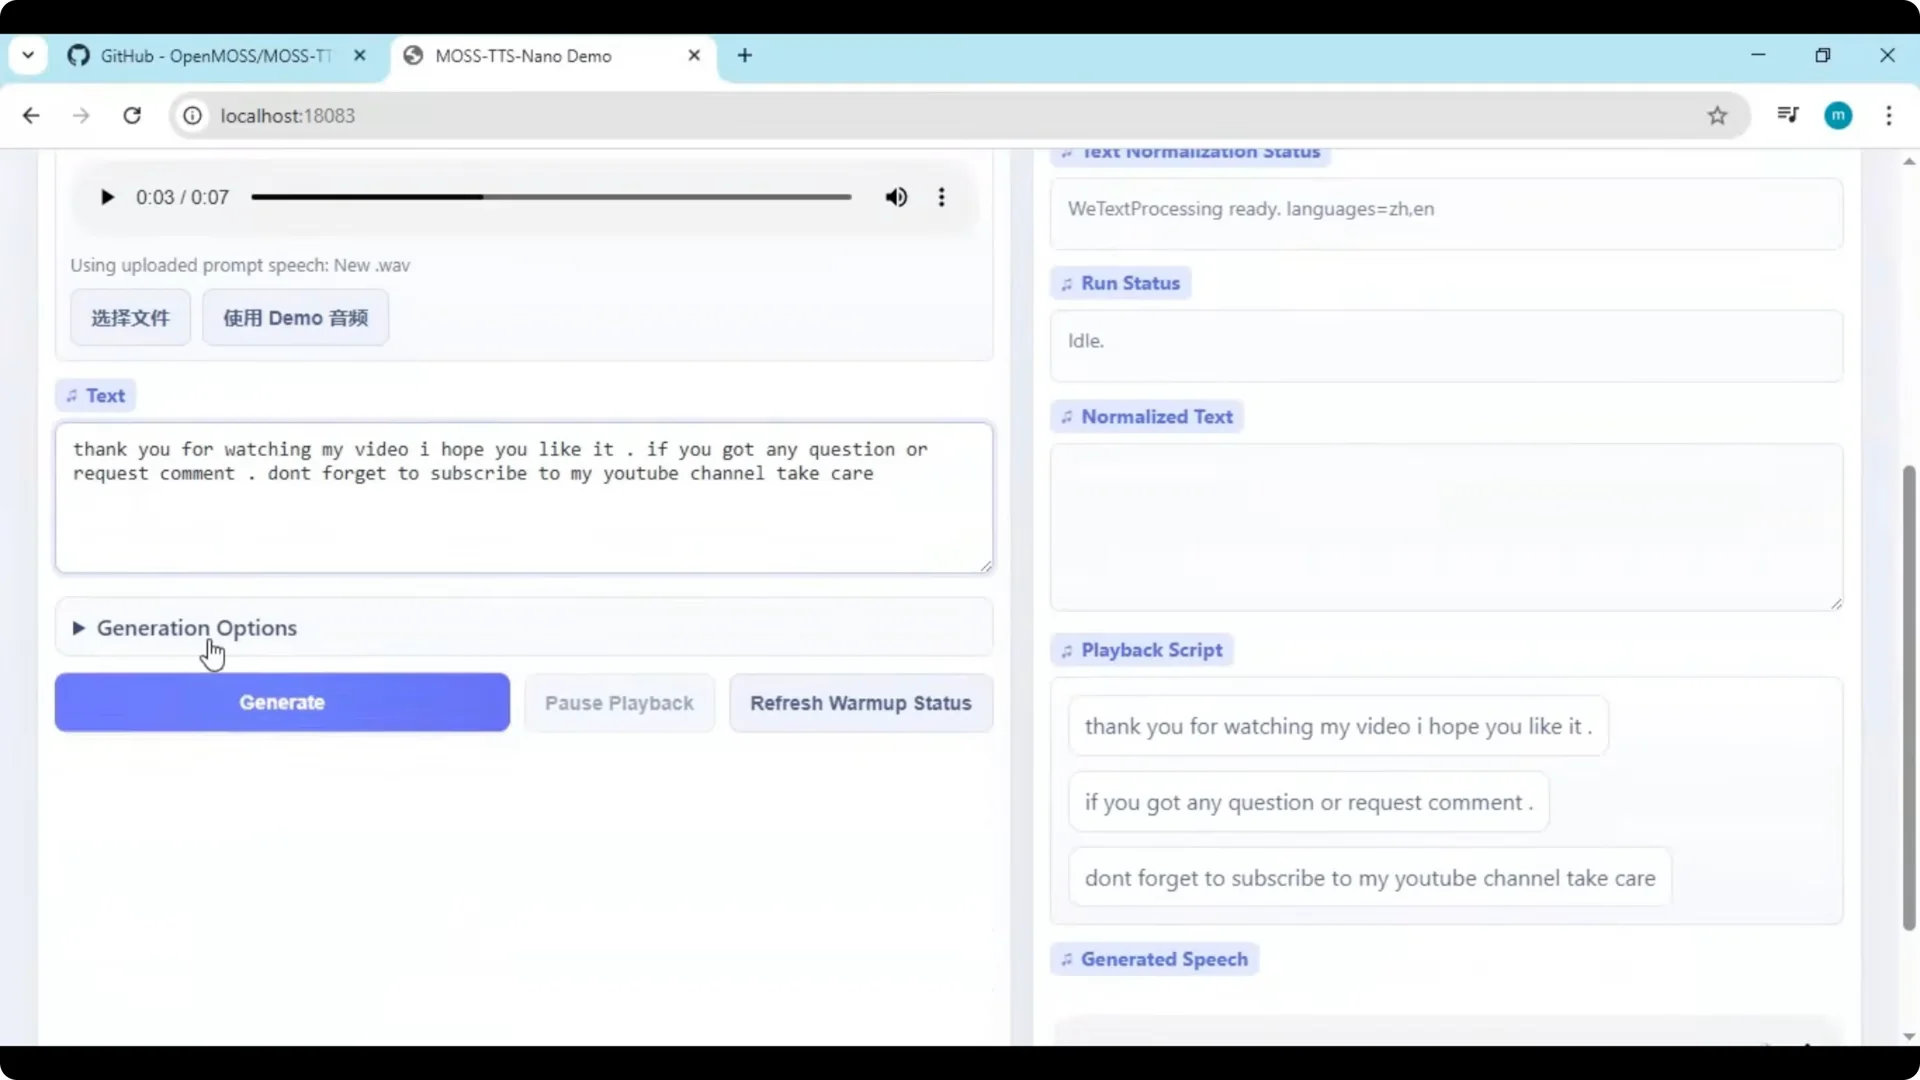
Task: Open Chrome three-dot menu
Action: [x=1889, y=116]
